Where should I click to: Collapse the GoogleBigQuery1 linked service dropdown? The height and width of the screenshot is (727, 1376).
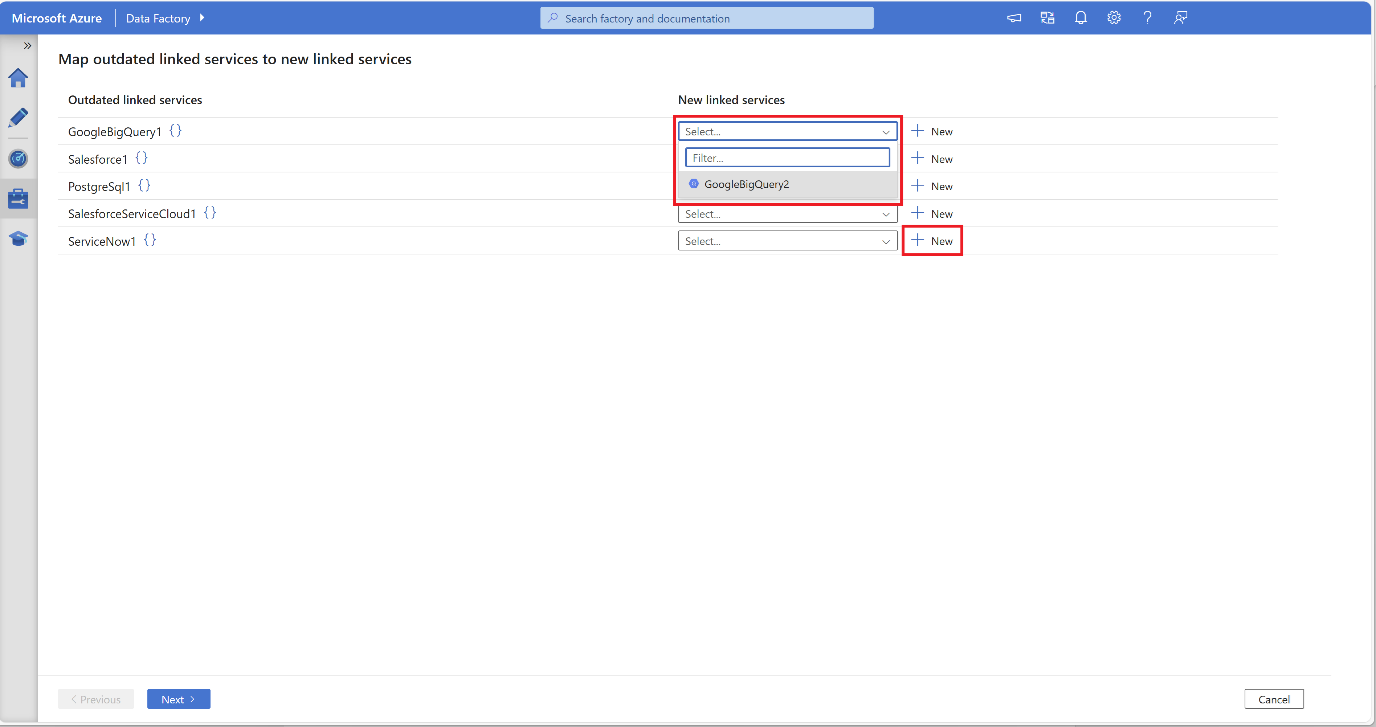click(788, 131)
